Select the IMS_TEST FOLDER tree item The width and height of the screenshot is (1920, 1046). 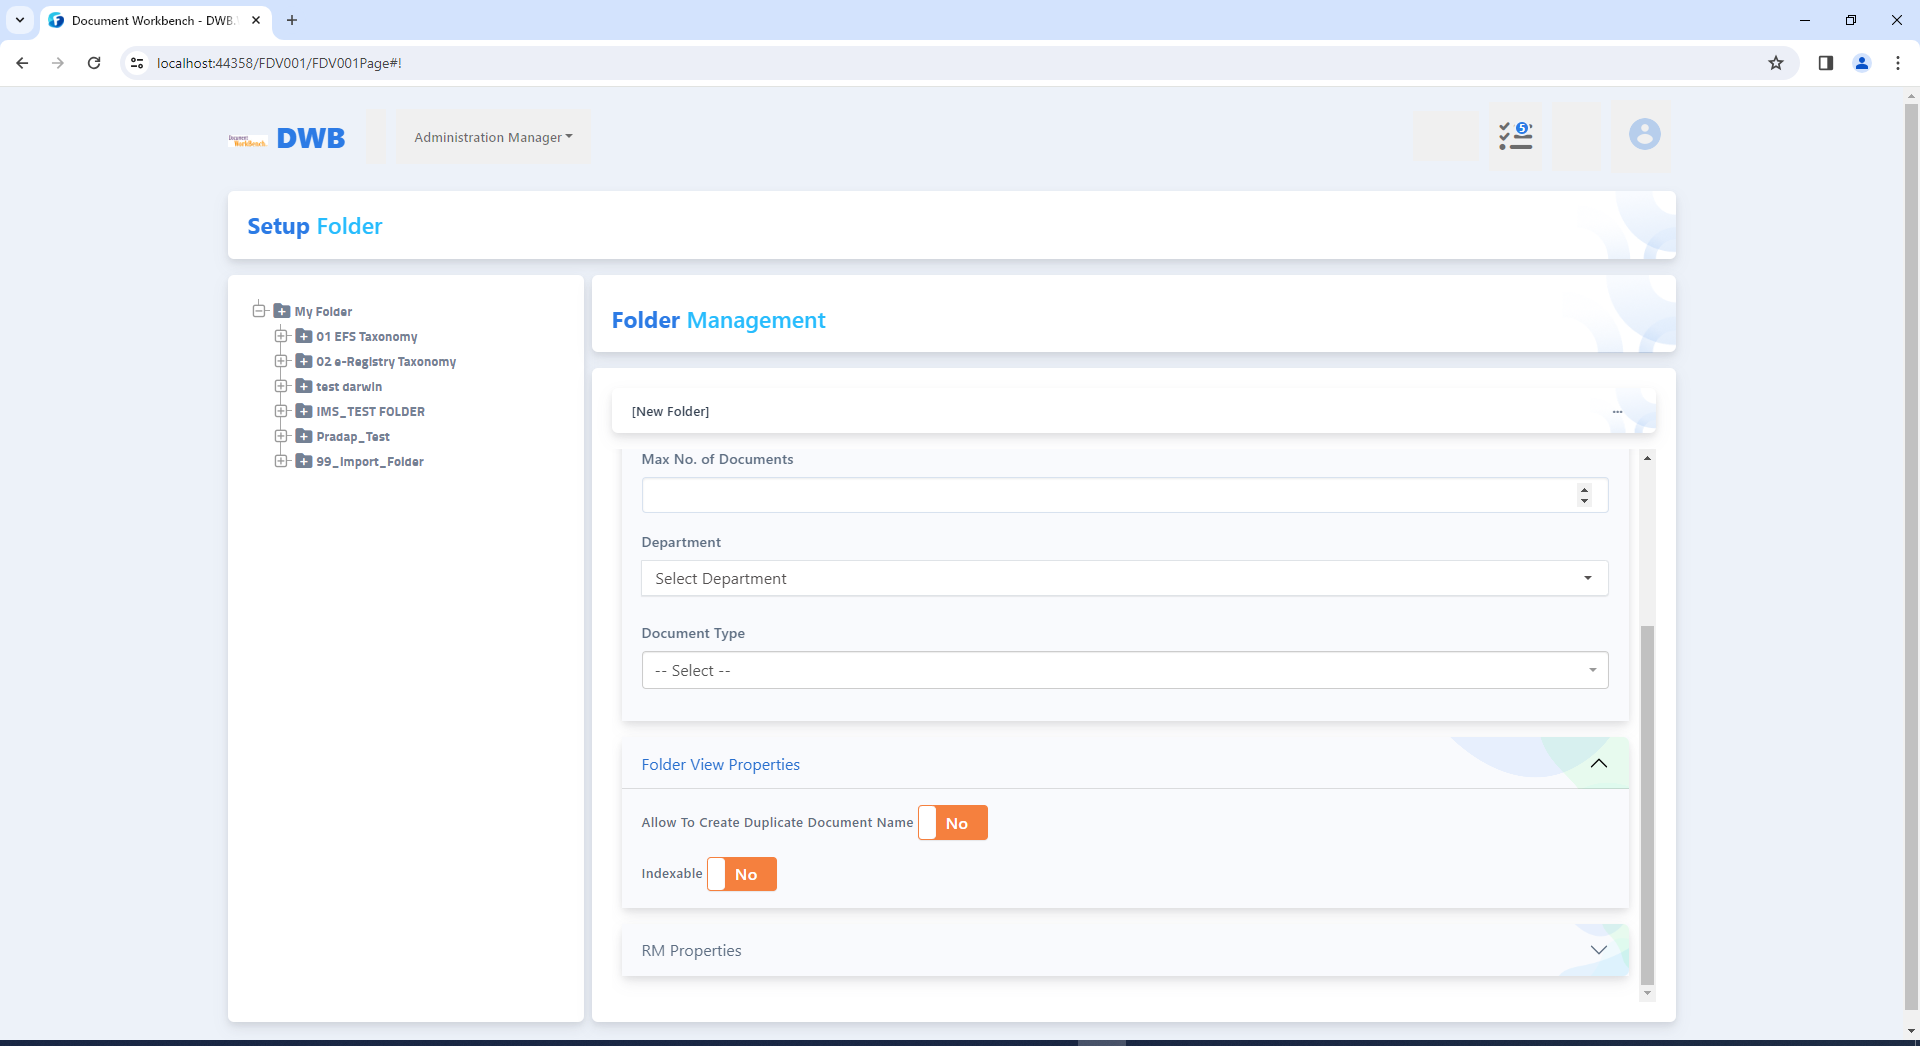coord(370,412)
